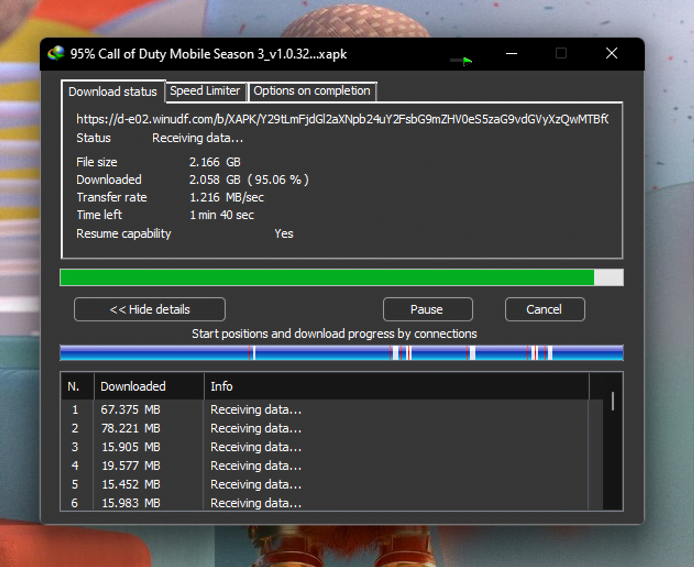Viewport: 694px width, 567px height.
Task: Open the Speed Limiter tab
Action: [x=205, y=91]
